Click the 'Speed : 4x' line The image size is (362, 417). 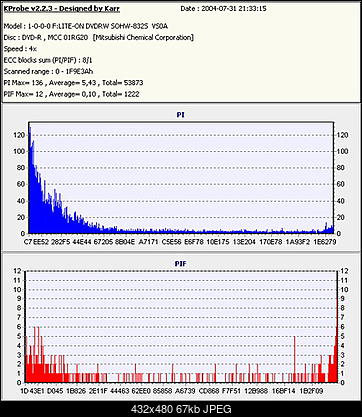pyautogui.click(x=20, y=49)
